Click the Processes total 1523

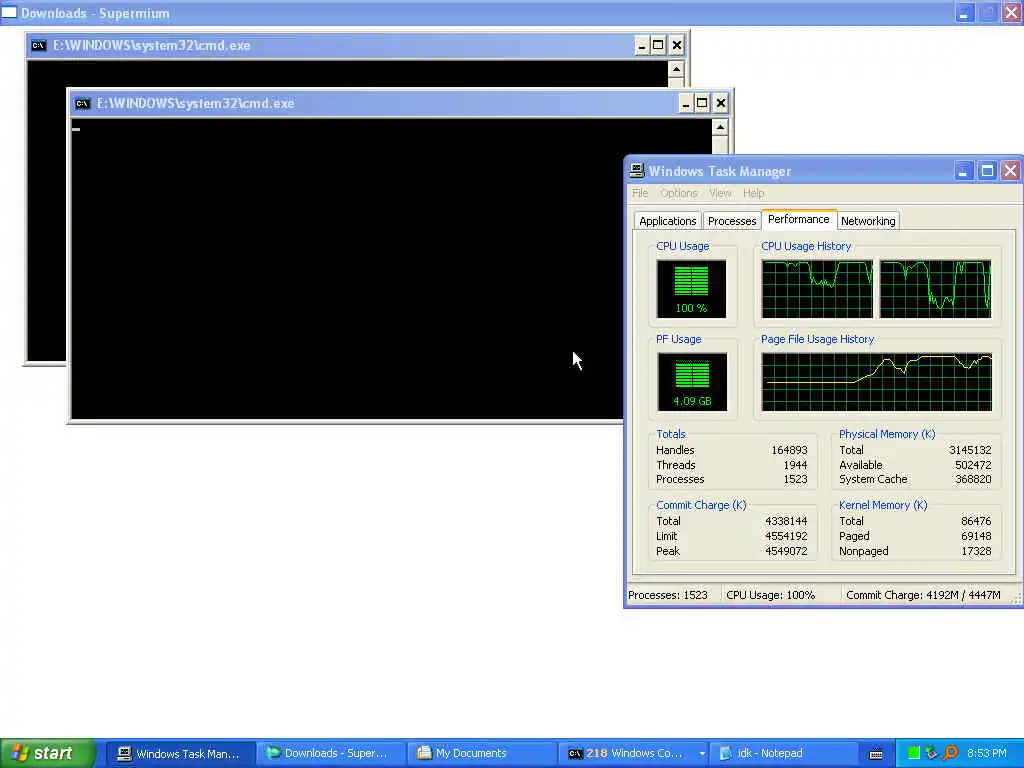click(x=795, y=479)
